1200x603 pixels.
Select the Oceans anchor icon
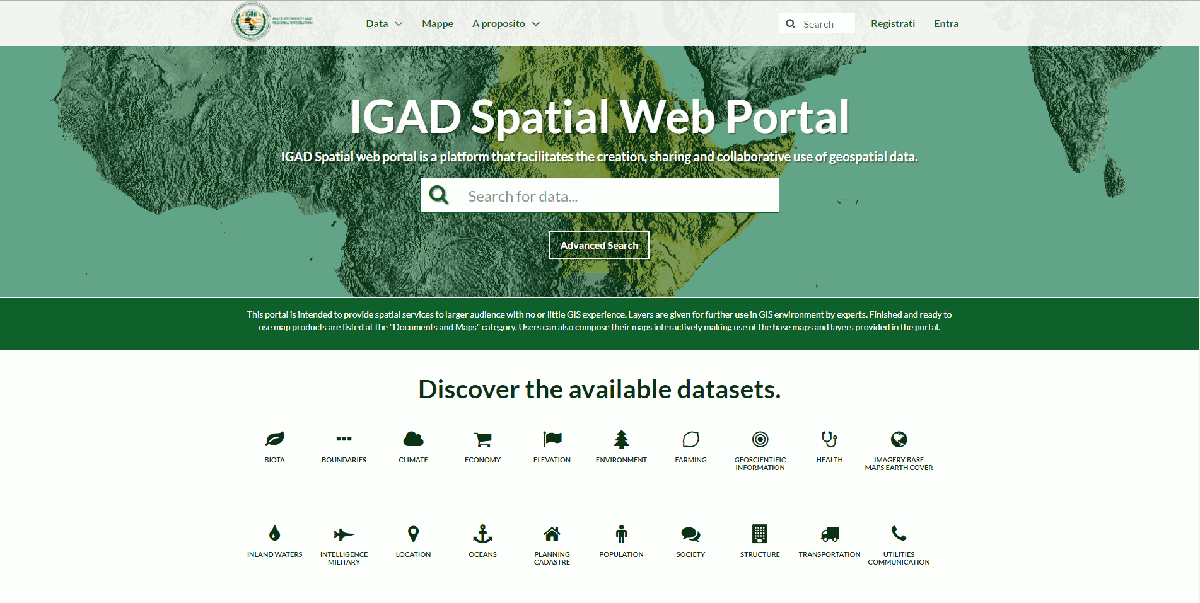pos(482,534)
